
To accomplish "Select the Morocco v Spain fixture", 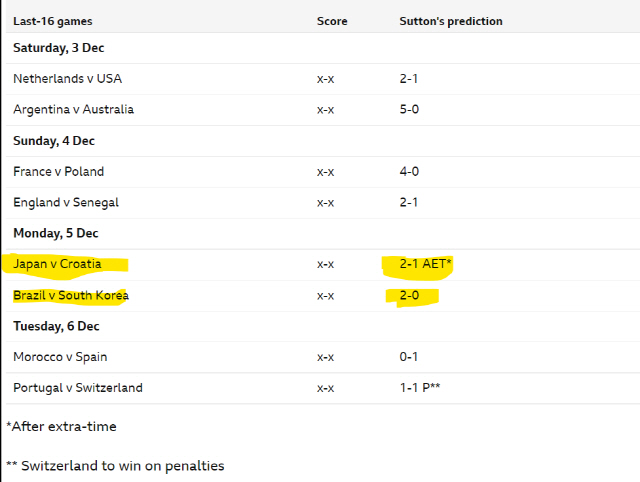I will [x=60, y=357].
